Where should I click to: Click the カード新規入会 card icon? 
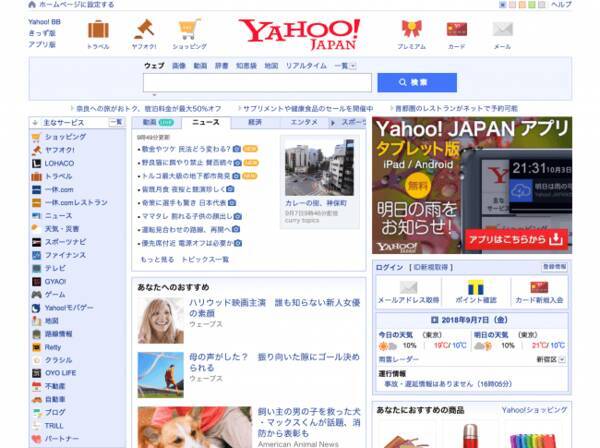[x=539, y=287]
